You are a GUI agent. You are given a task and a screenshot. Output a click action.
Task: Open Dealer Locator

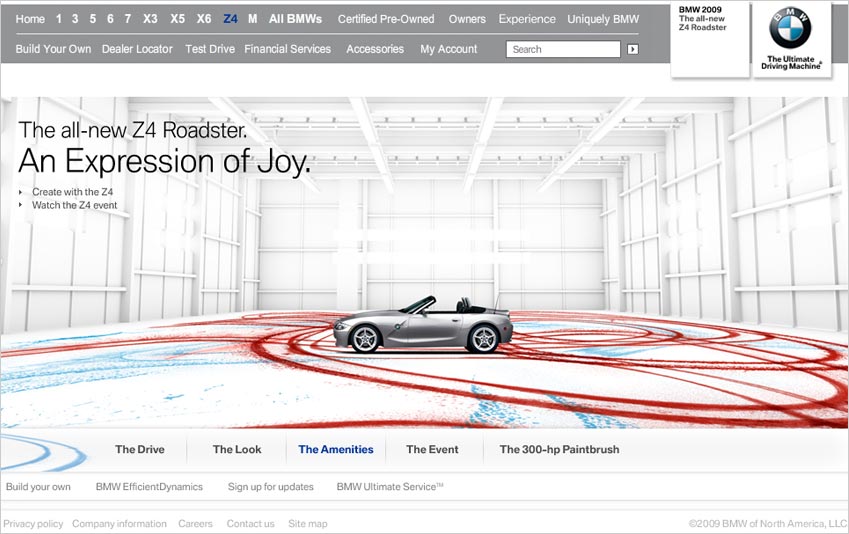137,49
